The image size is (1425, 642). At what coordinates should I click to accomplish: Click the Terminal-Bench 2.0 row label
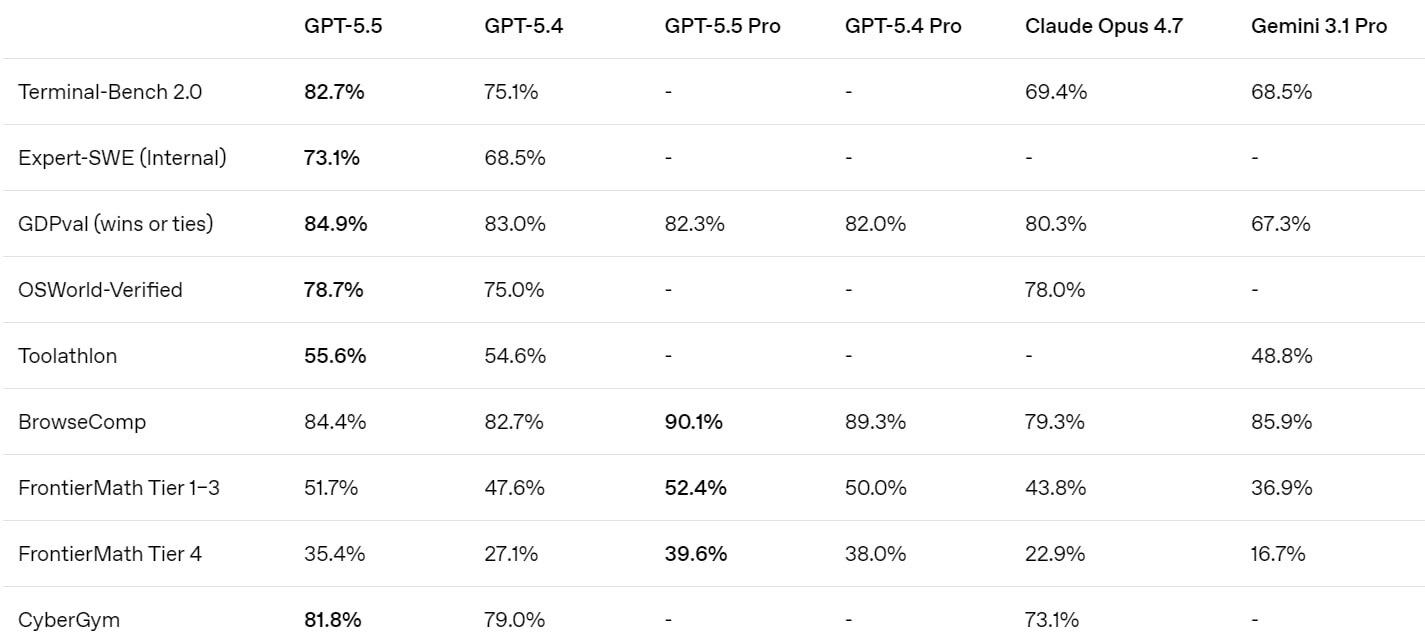pyautogui.click(x=110, y=92)
